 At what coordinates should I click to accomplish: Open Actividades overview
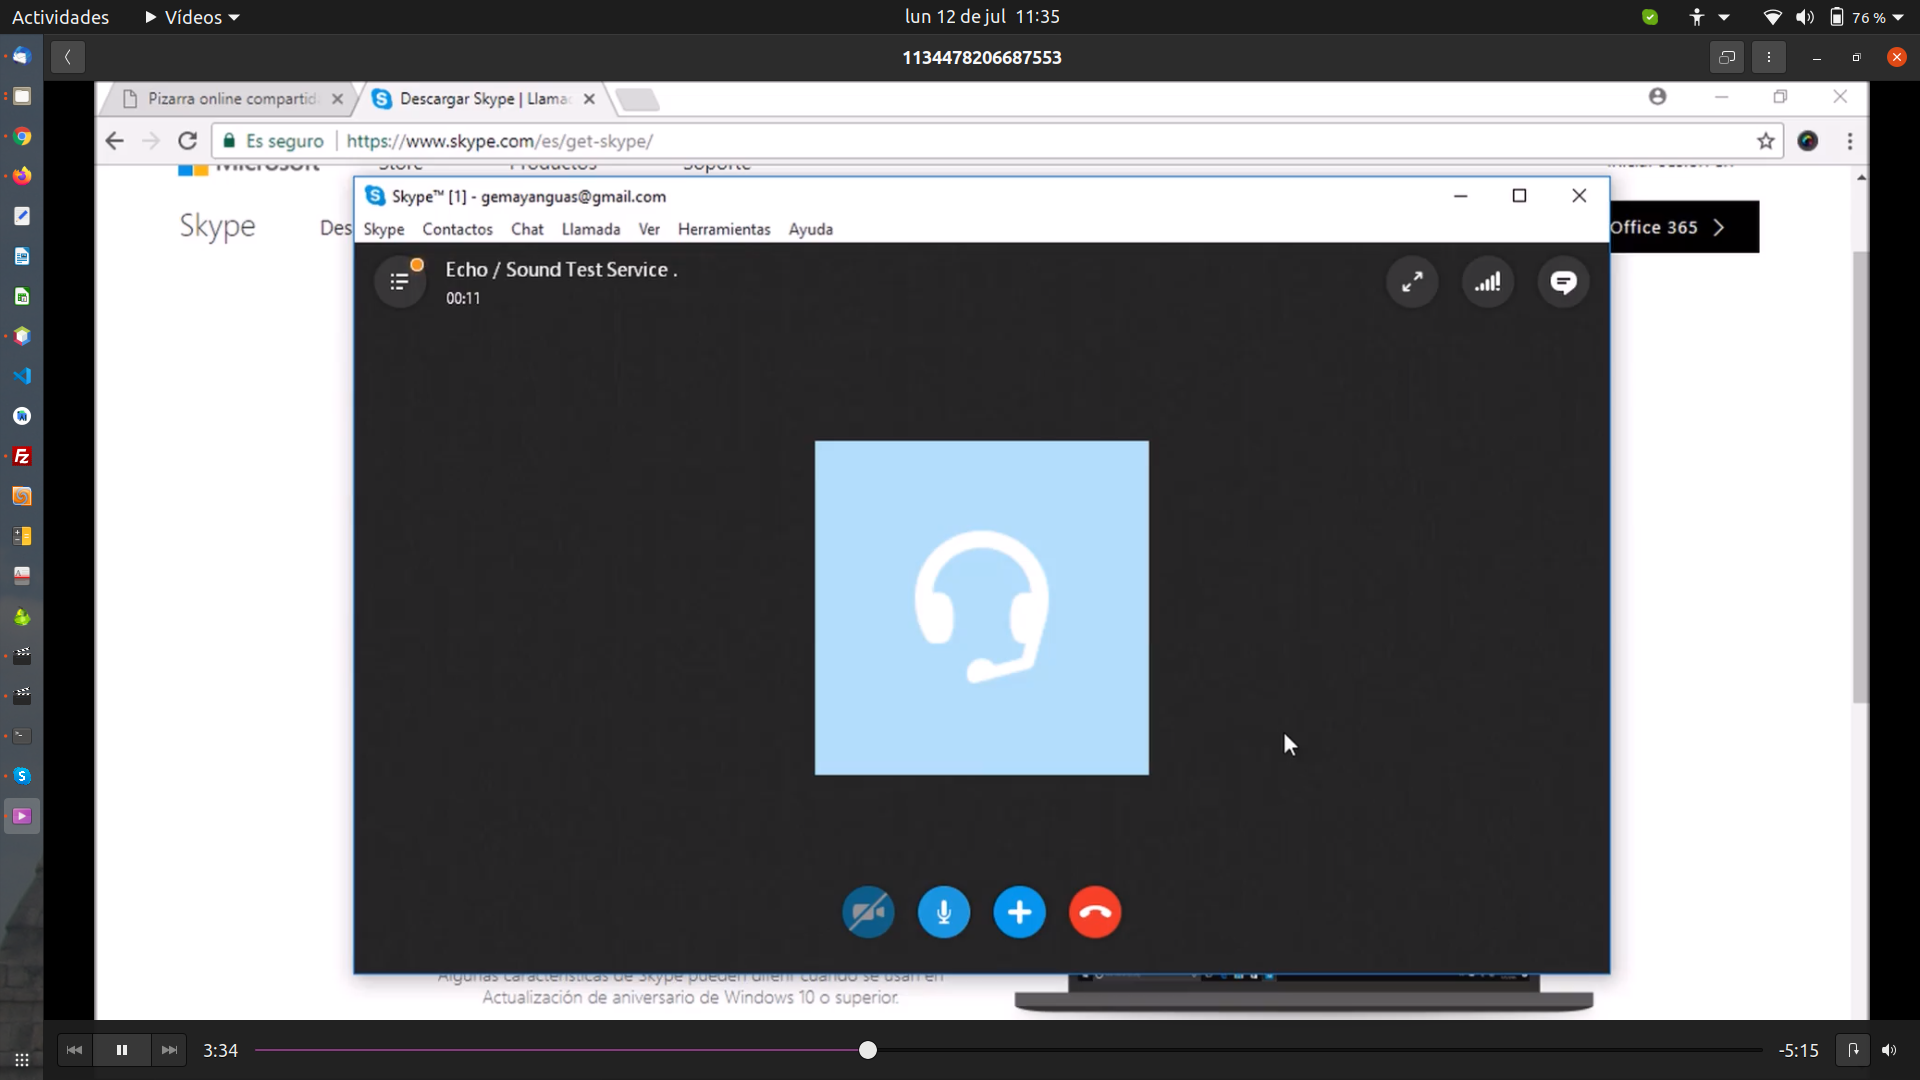[60, 17]
